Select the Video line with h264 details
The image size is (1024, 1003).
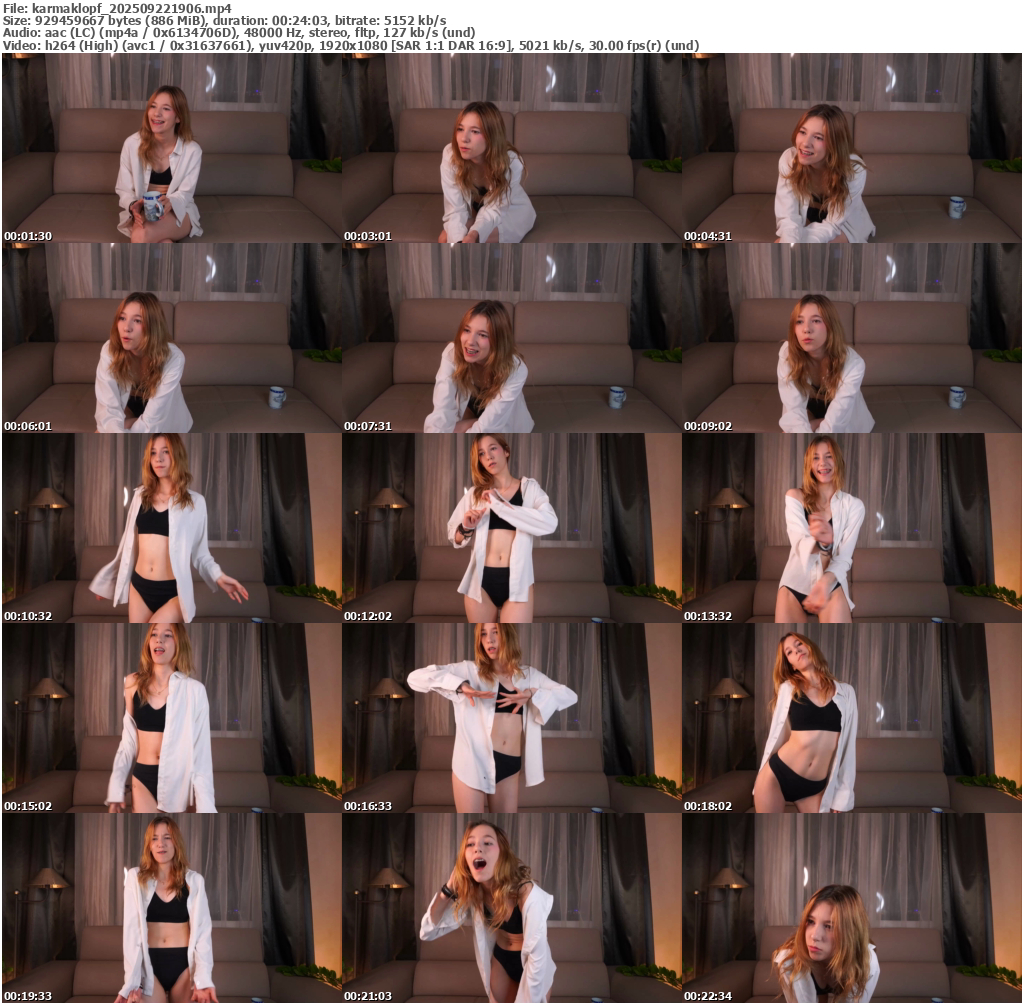tap(351, 46)
